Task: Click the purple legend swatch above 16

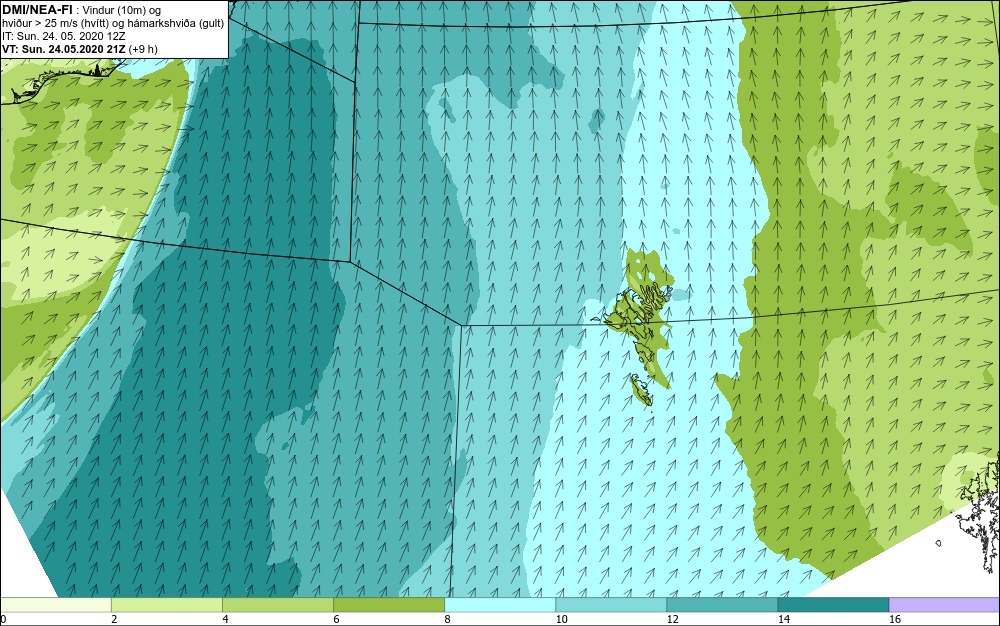Action: coord(945,605)
